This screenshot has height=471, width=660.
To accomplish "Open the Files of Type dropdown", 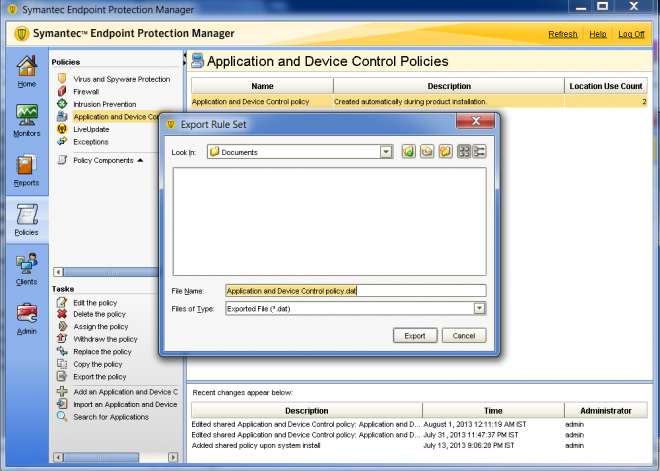I will tap(479, 309).
